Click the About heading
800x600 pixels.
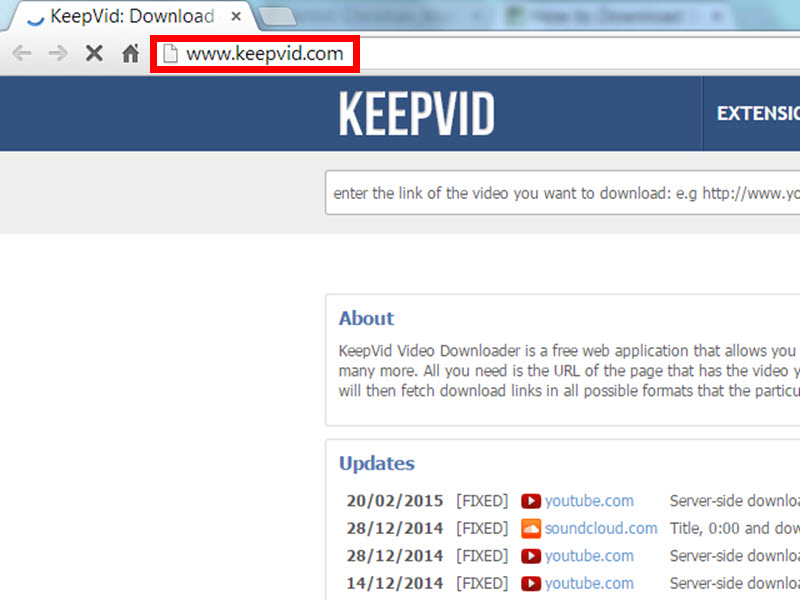coord(366,318)
